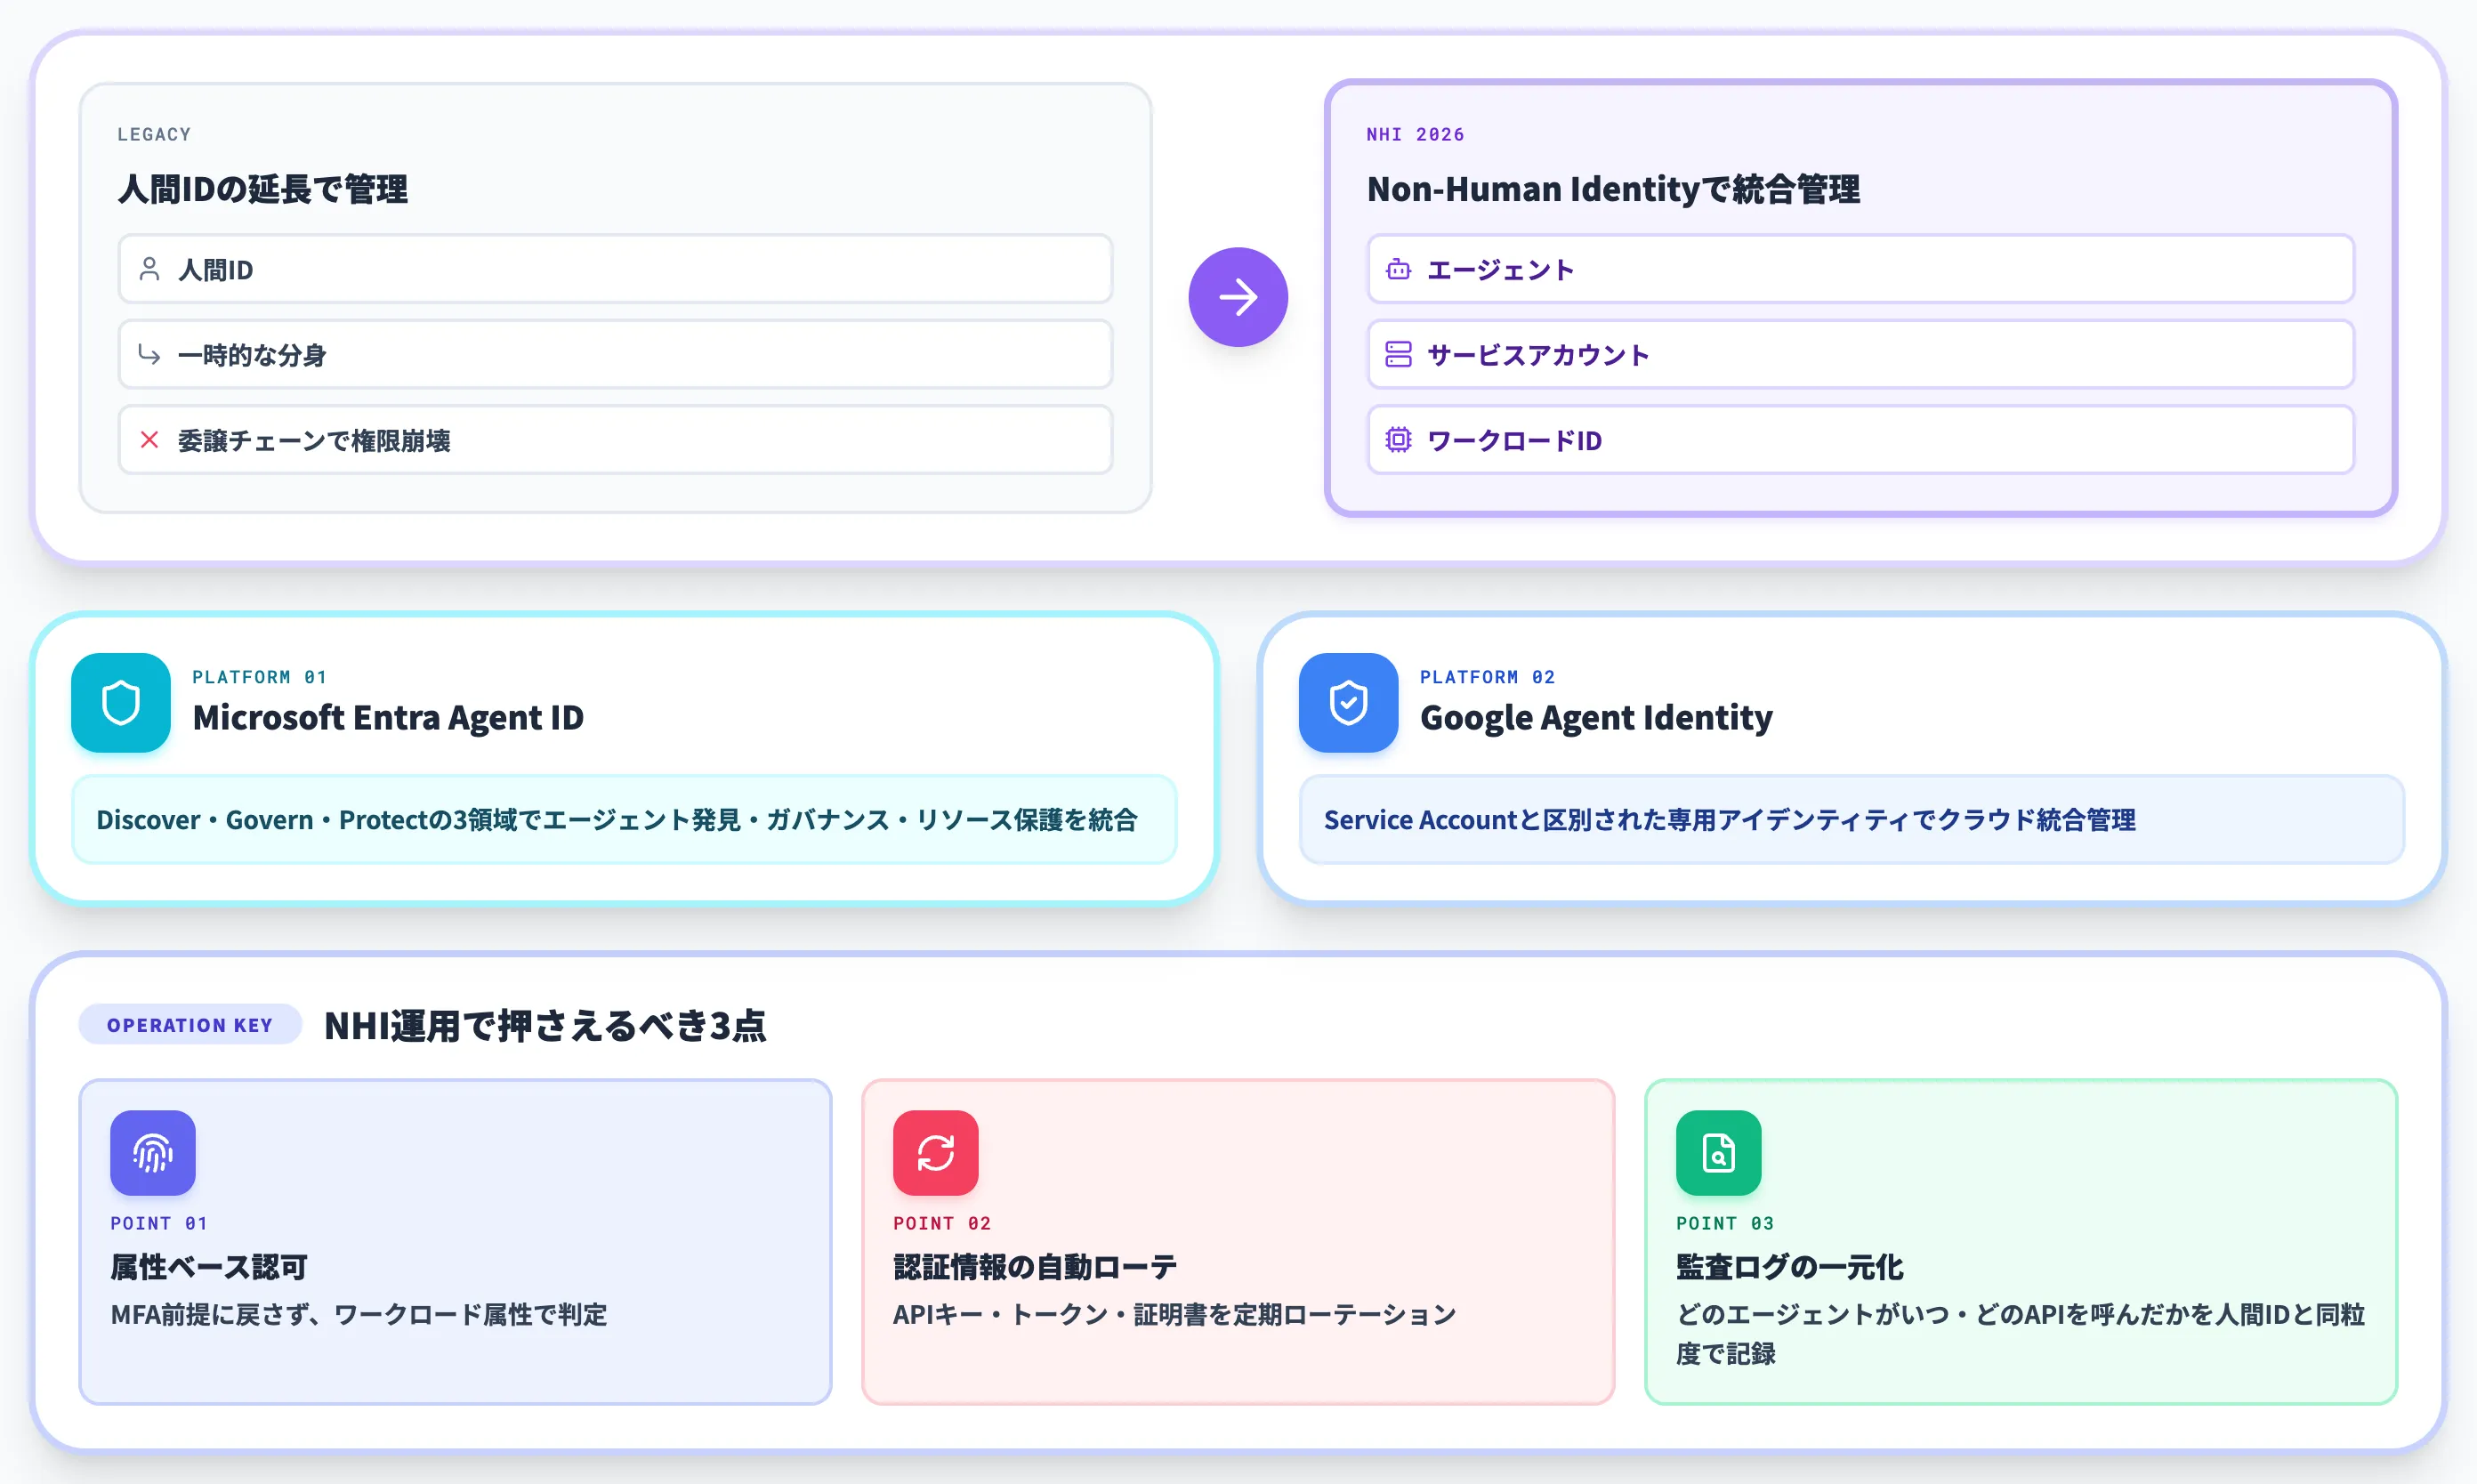Click the 属性ベース認可 title
Screen dimensions: 2477x1484
pyautogui.click(x=209, y=1267)
